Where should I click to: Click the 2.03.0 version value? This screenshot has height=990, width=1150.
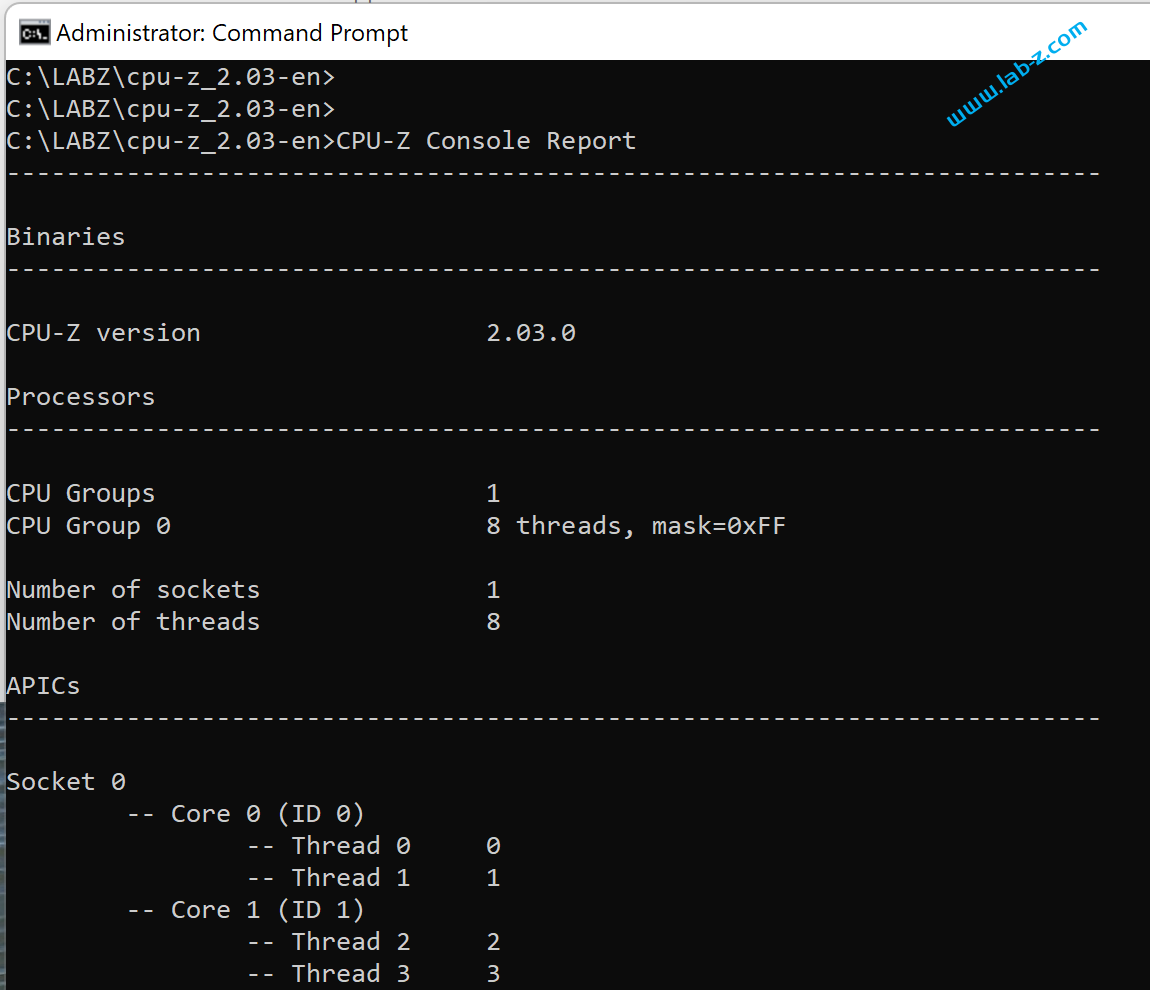tap(531, 333)
